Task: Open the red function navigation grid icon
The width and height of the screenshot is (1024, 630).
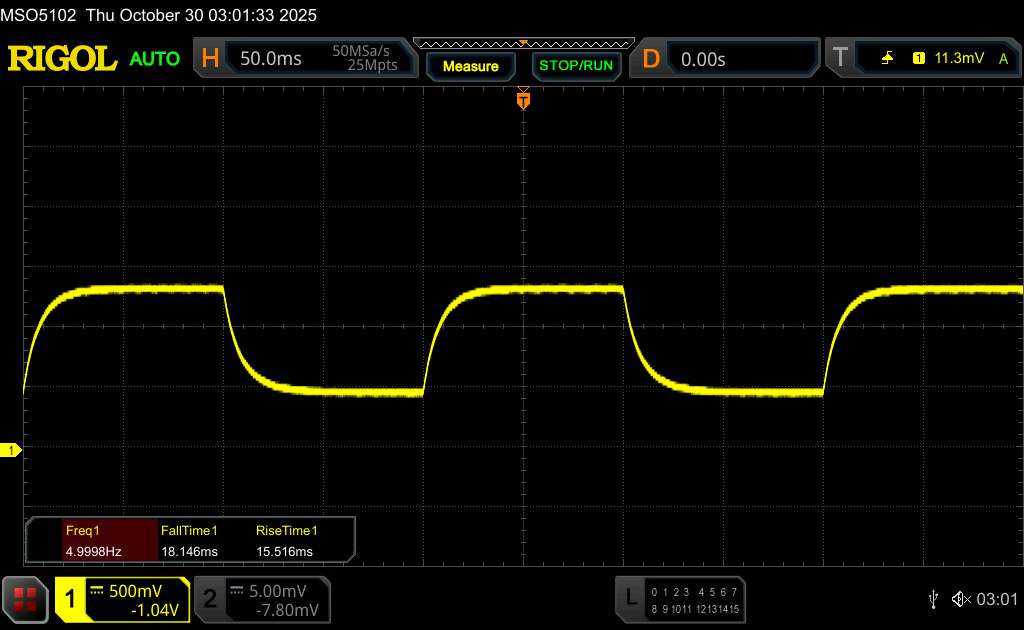Action: click(x=25, y=599)
